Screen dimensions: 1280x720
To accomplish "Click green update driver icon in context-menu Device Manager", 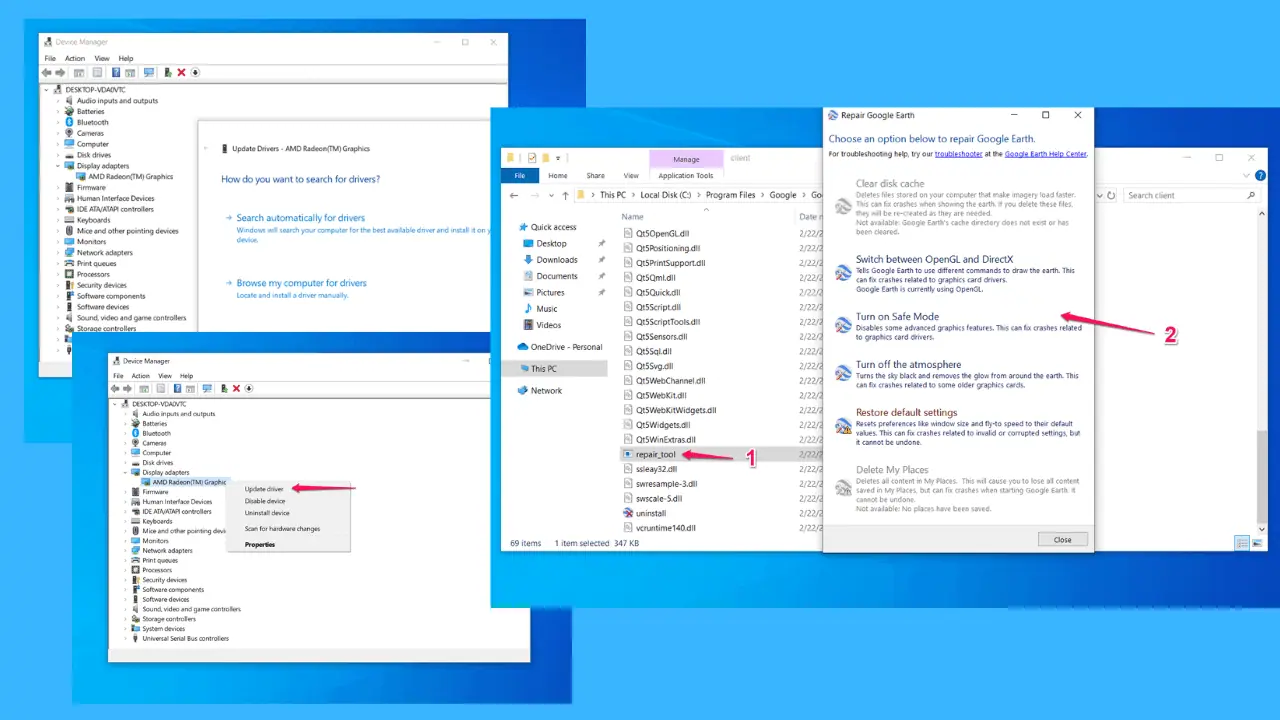I will 224,388.
